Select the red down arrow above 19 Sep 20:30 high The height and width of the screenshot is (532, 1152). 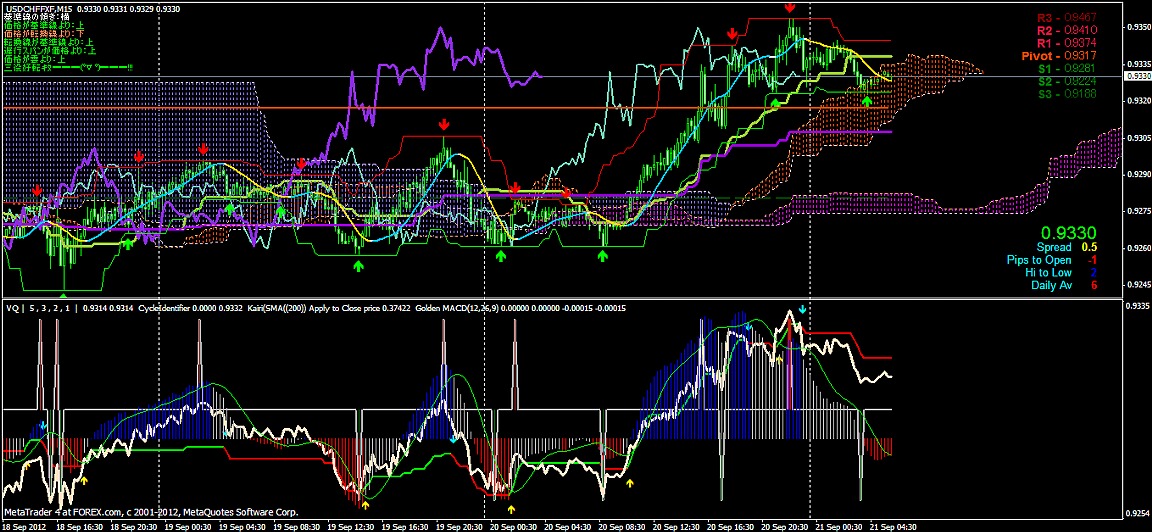(x=443, y=125)
